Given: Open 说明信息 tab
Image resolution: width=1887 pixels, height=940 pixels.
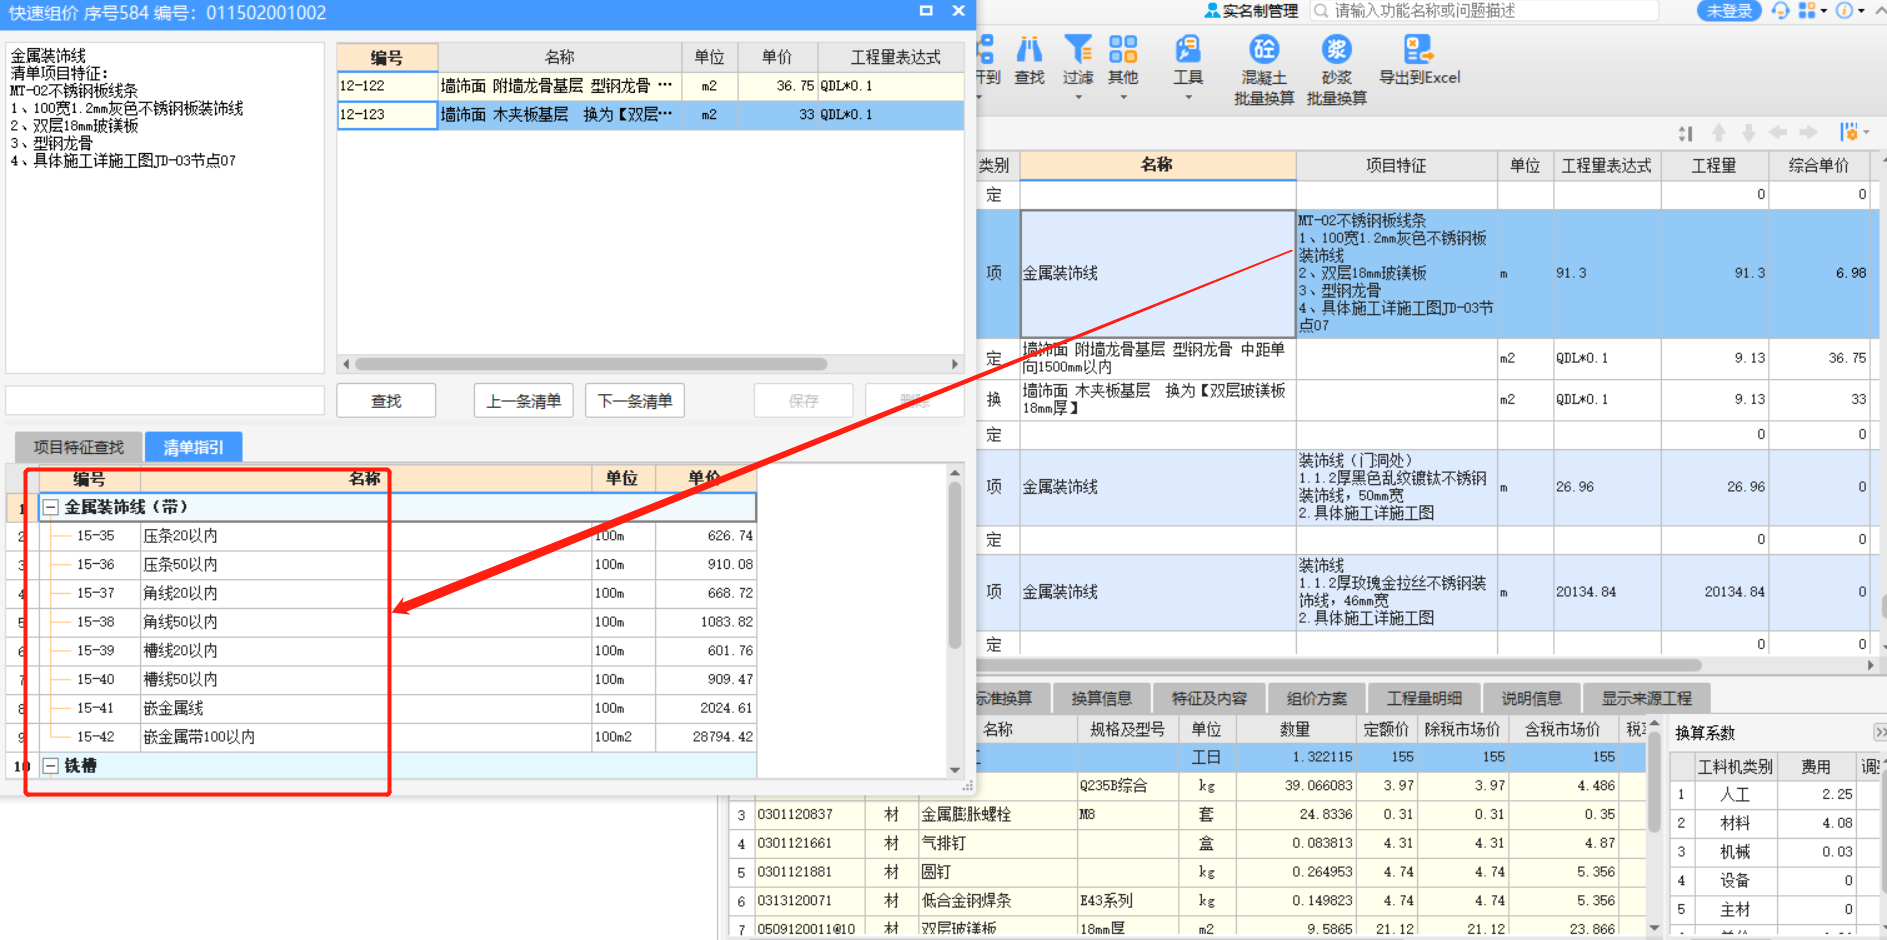Looking at the screenshot, I should [x=1531, y=698].
